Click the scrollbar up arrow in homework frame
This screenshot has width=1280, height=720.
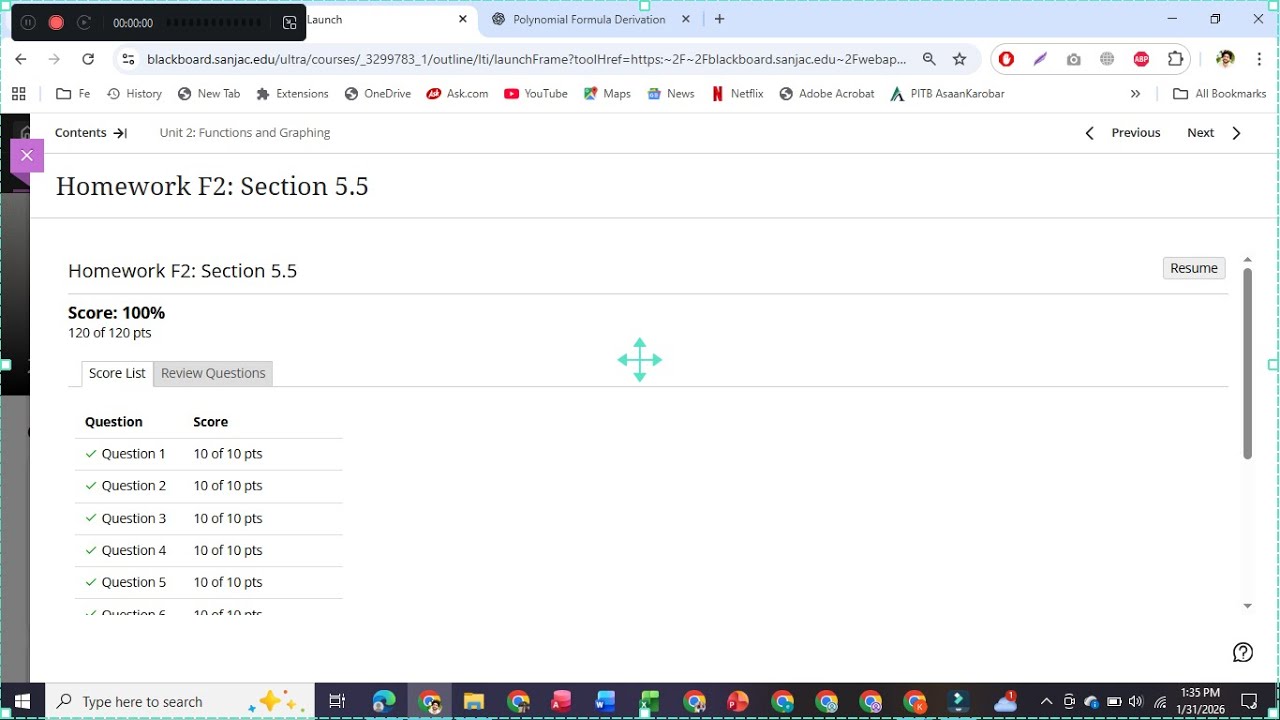coord(1247,260)
